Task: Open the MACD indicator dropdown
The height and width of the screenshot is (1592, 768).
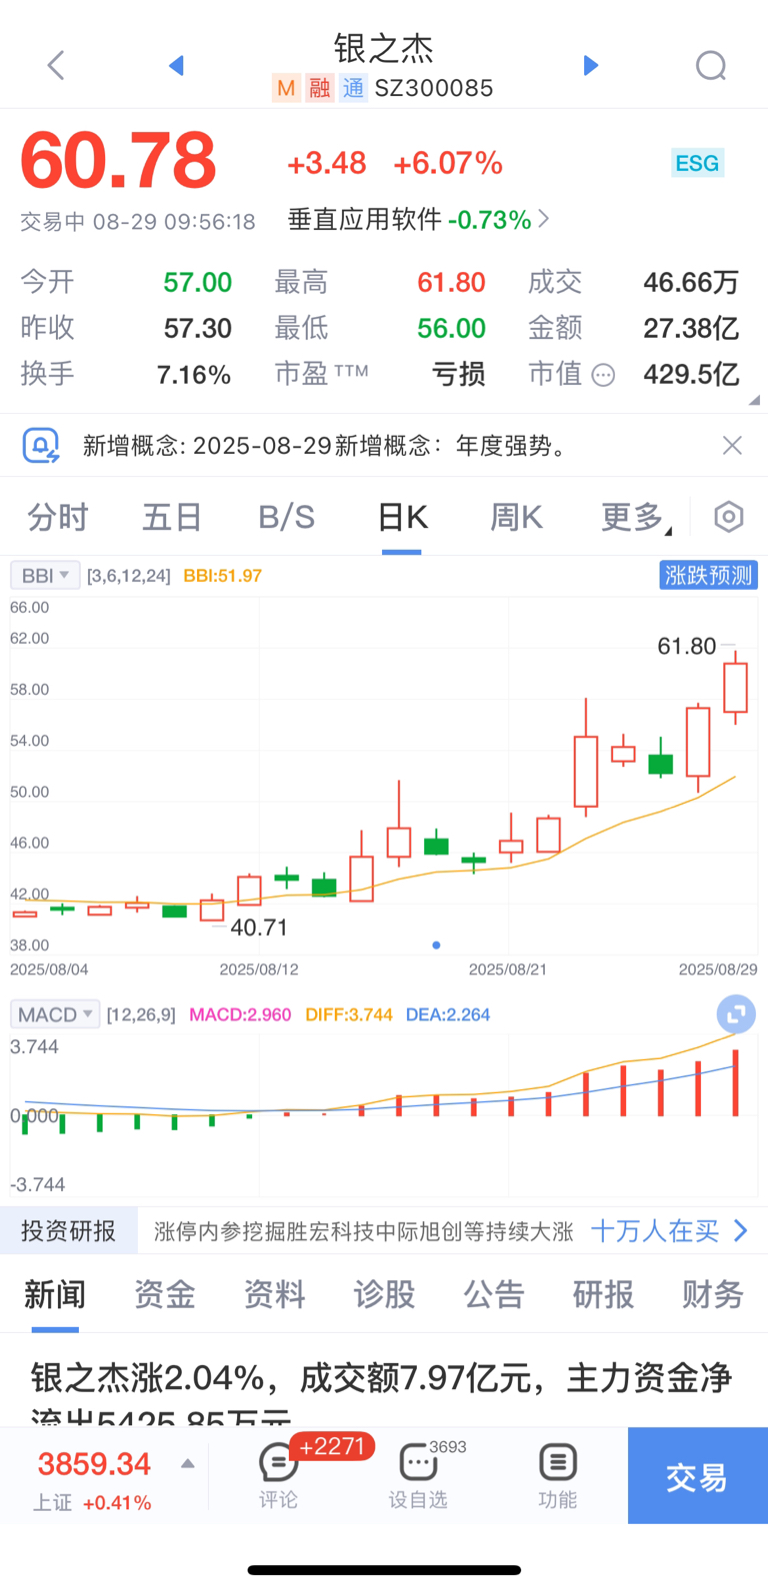Action: 55,1014
